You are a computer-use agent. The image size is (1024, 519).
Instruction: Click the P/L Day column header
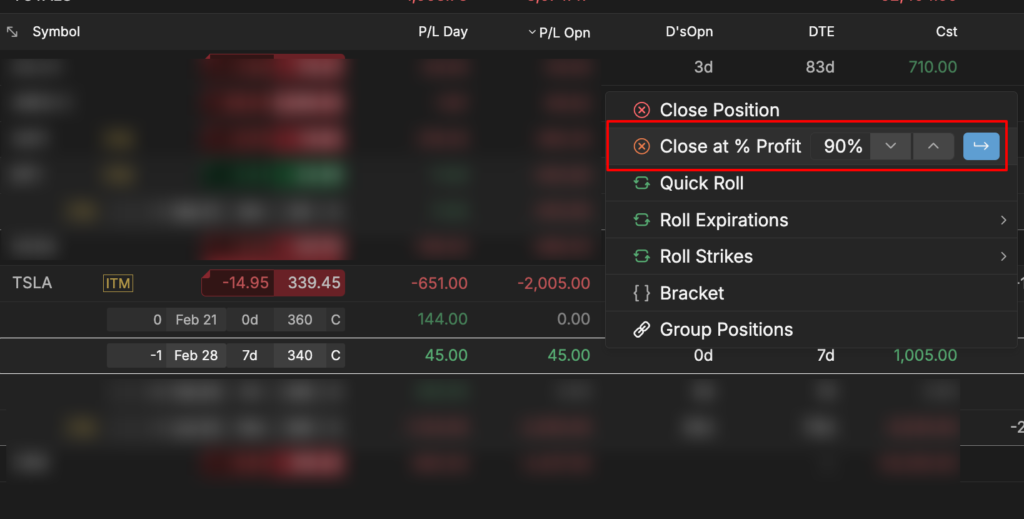(x=443, y=32)
